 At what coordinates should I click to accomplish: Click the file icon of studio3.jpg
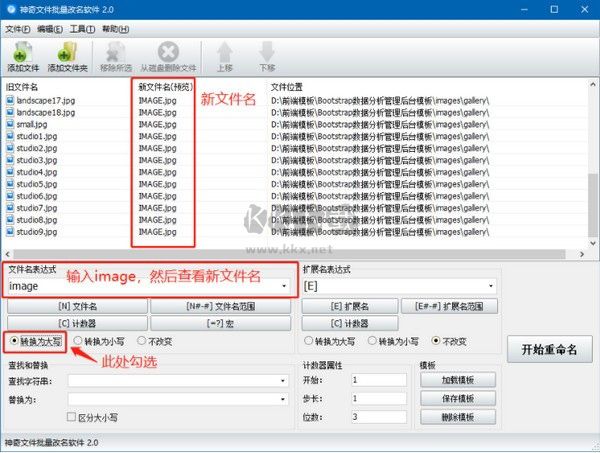click(10, 160)
